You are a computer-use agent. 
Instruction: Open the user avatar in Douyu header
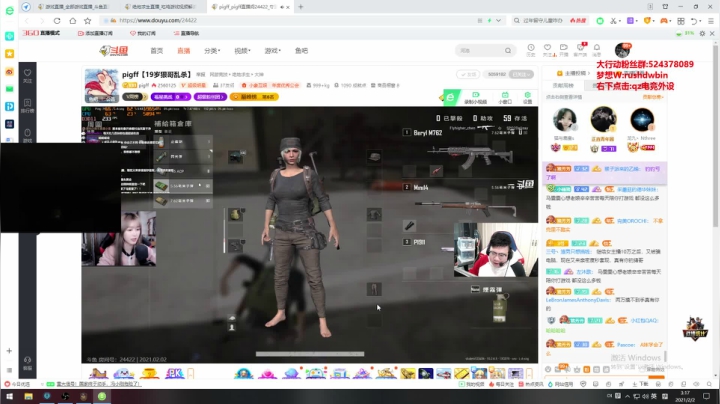622,50
